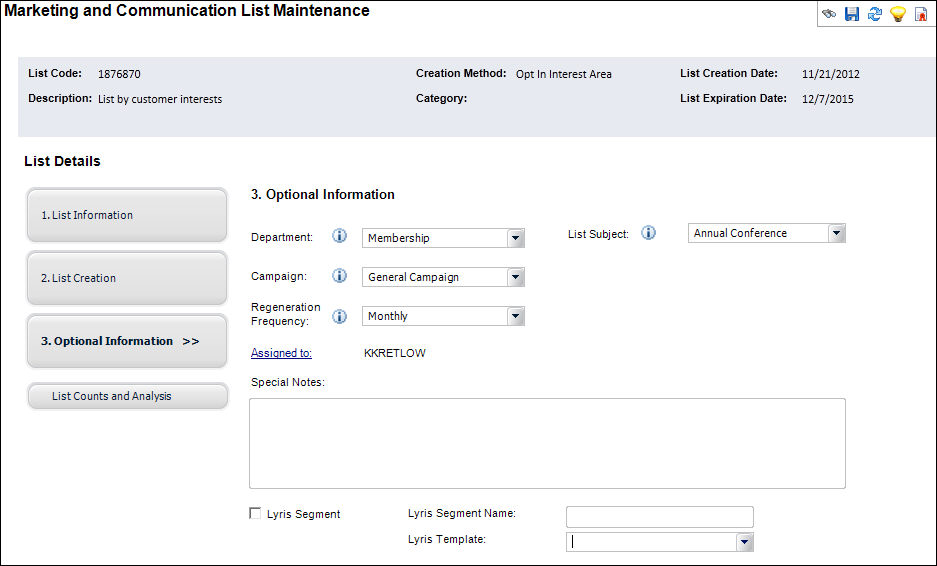Click the info icon next to Department

click(x=340, y=237)
